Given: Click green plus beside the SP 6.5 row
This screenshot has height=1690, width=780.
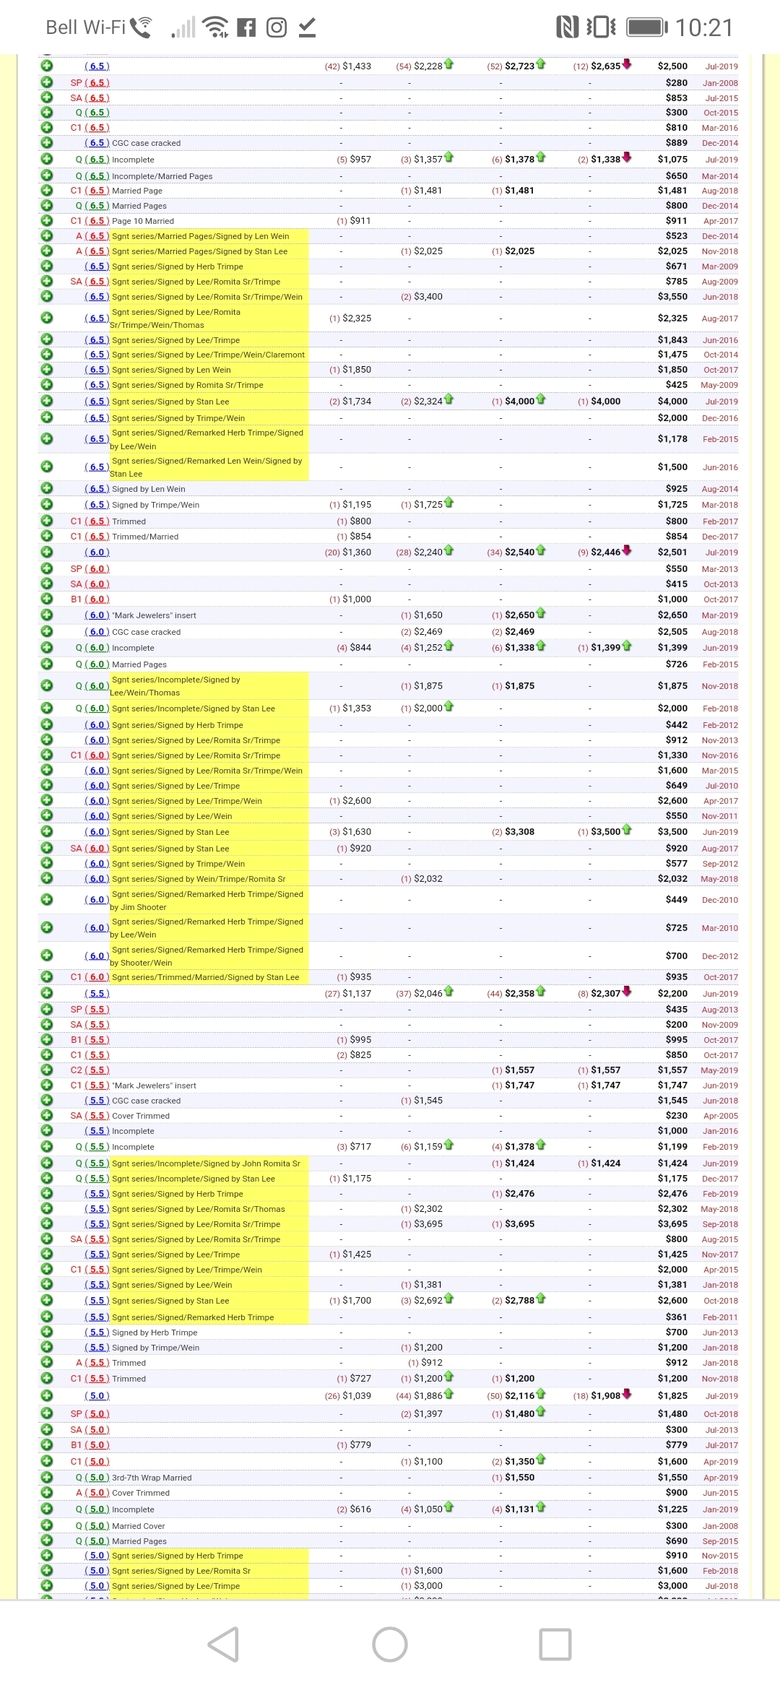Looking at the screenshot, I should click(x=46, y=82).
